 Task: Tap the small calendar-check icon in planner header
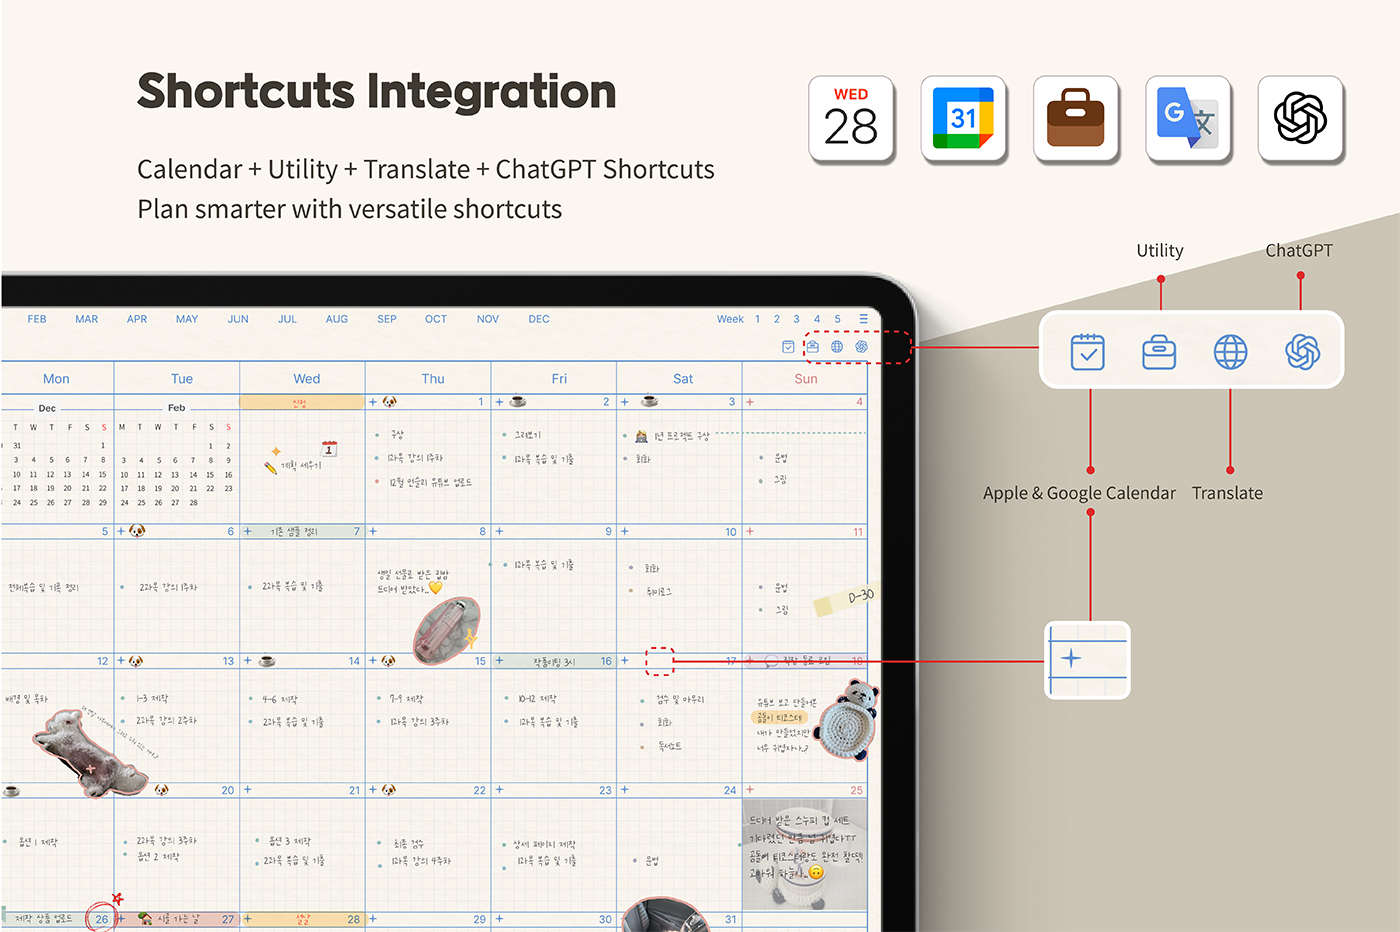click(788, 347)
